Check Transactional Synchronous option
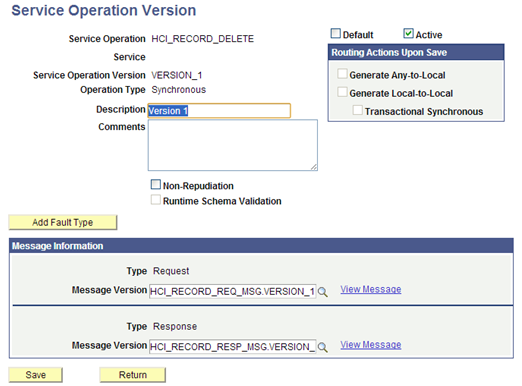This screenshot has width=522, height=386. click(357, 110)
